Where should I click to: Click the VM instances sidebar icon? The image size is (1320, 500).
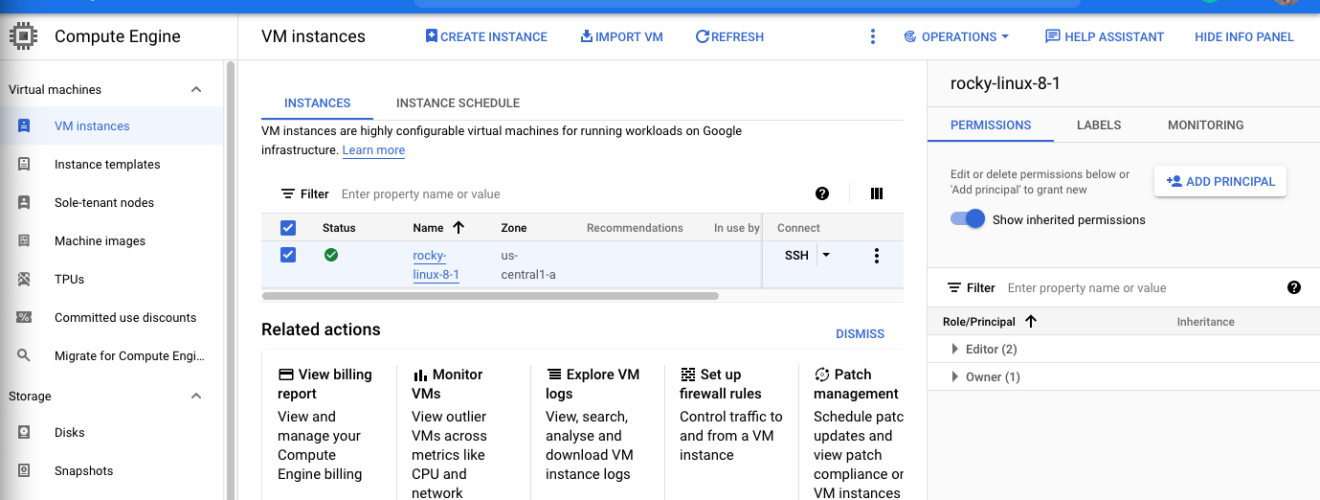24,126
